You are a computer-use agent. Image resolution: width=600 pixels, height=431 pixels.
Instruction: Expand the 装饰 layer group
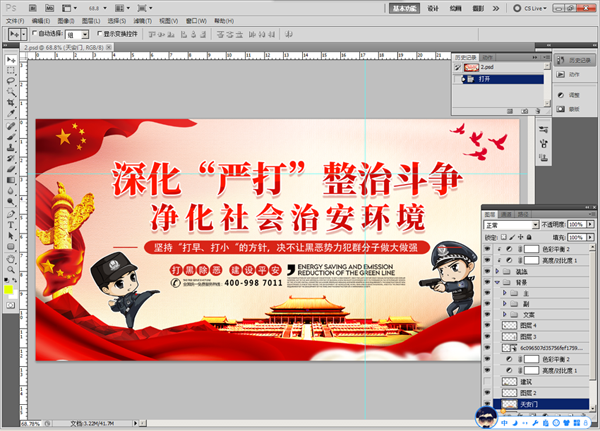pos(497,271)
